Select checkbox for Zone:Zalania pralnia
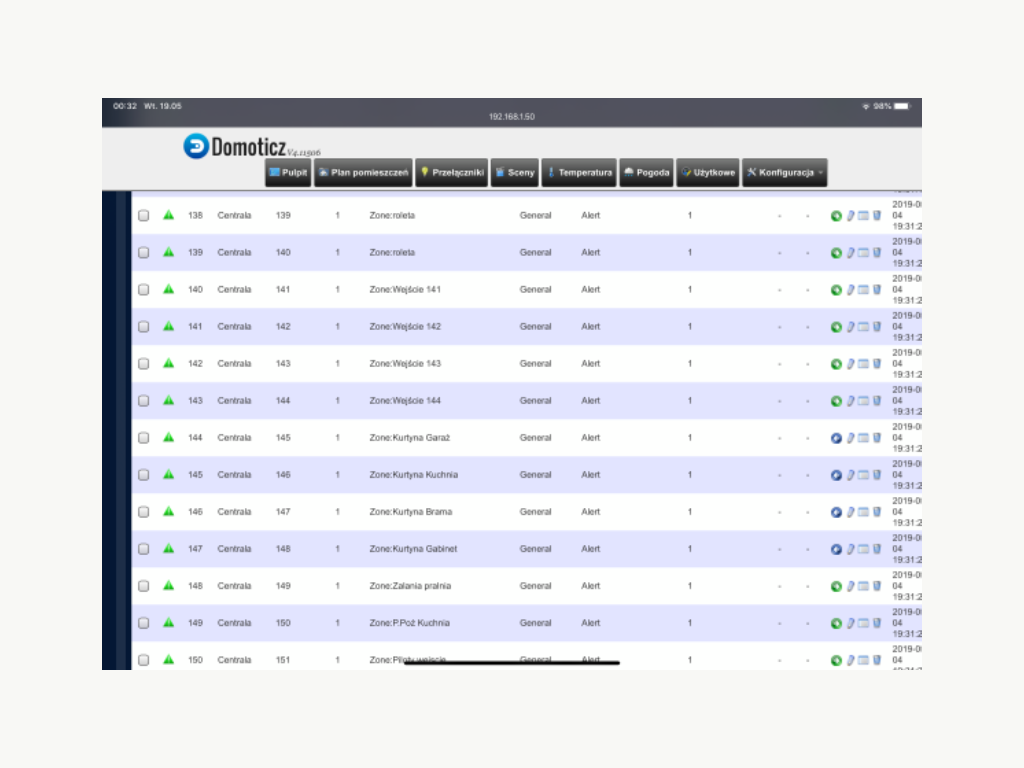 (x=144, y=586)
